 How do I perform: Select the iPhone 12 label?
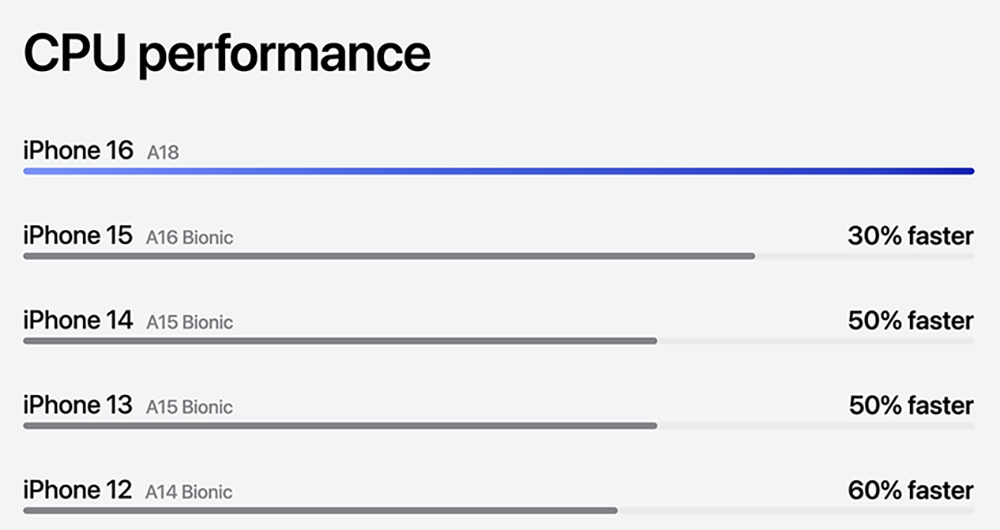[77, 491]
